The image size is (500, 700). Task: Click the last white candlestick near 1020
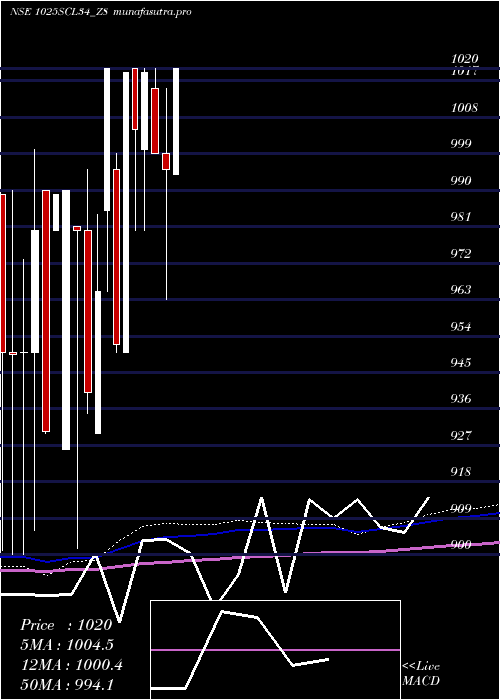coord(176,121)
